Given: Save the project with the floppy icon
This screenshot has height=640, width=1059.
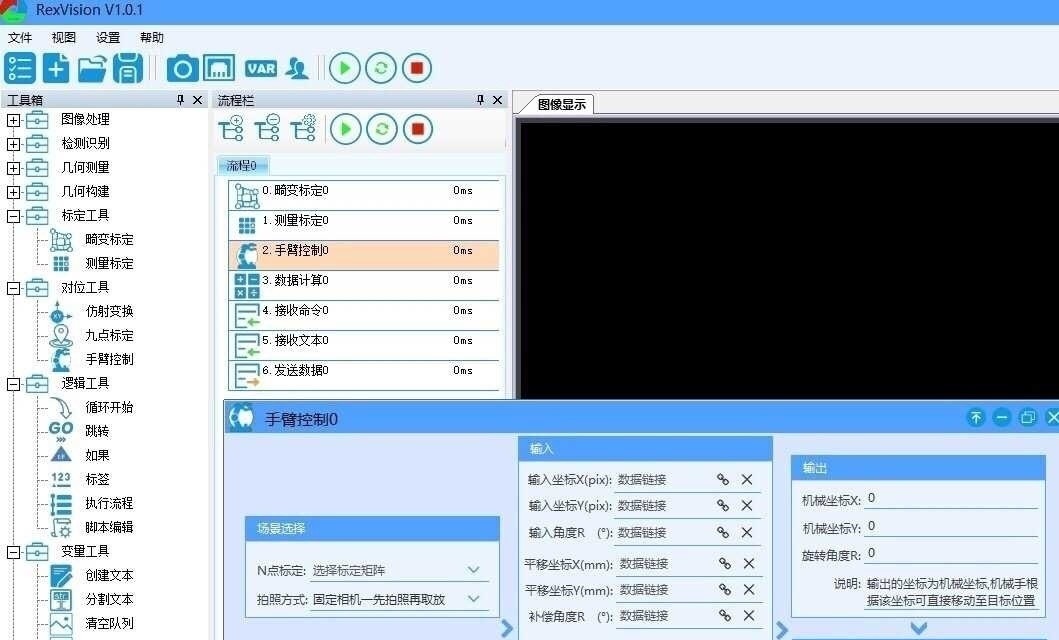Looking at the screenshot, I should [128, 68].
